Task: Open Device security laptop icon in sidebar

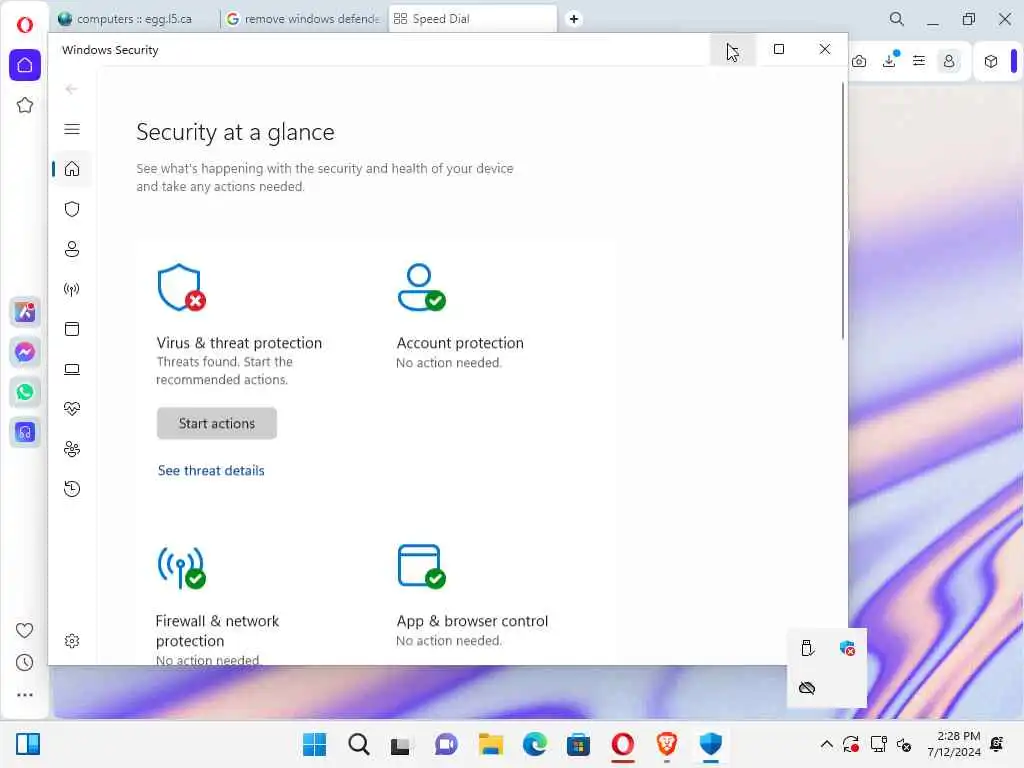Action: pos(72,370)
